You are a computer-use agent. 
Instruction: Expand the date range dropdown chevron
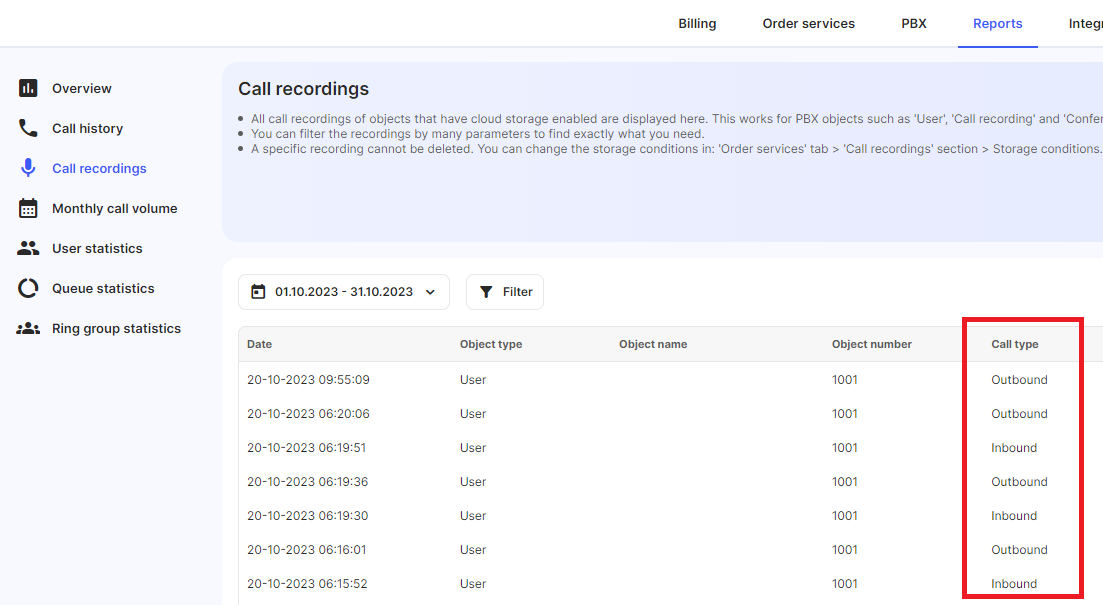431,292
